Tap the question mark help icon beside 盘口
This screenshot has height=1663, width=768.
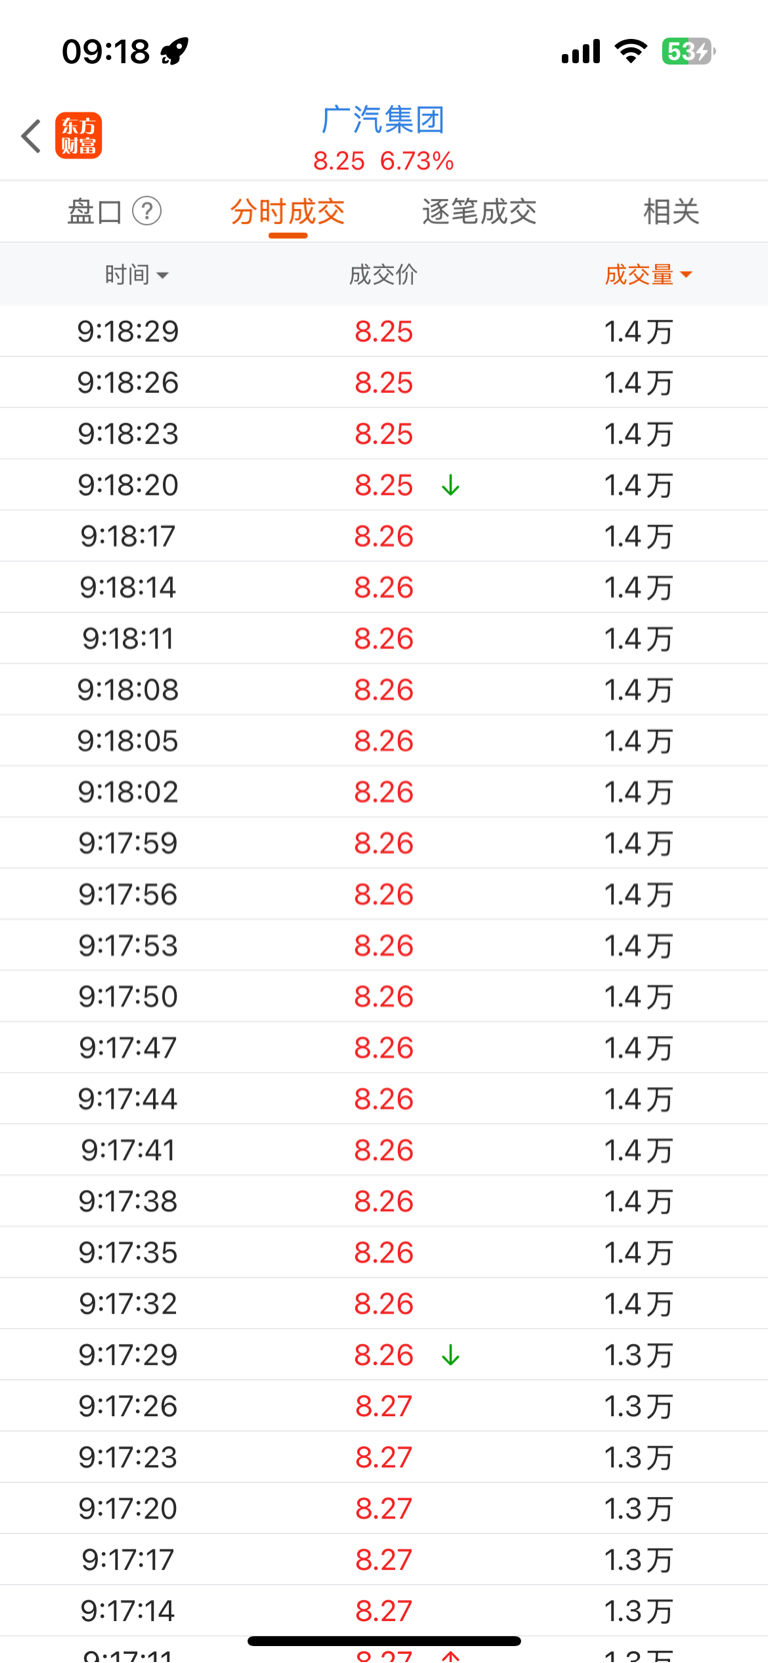[x=147, y=211]
